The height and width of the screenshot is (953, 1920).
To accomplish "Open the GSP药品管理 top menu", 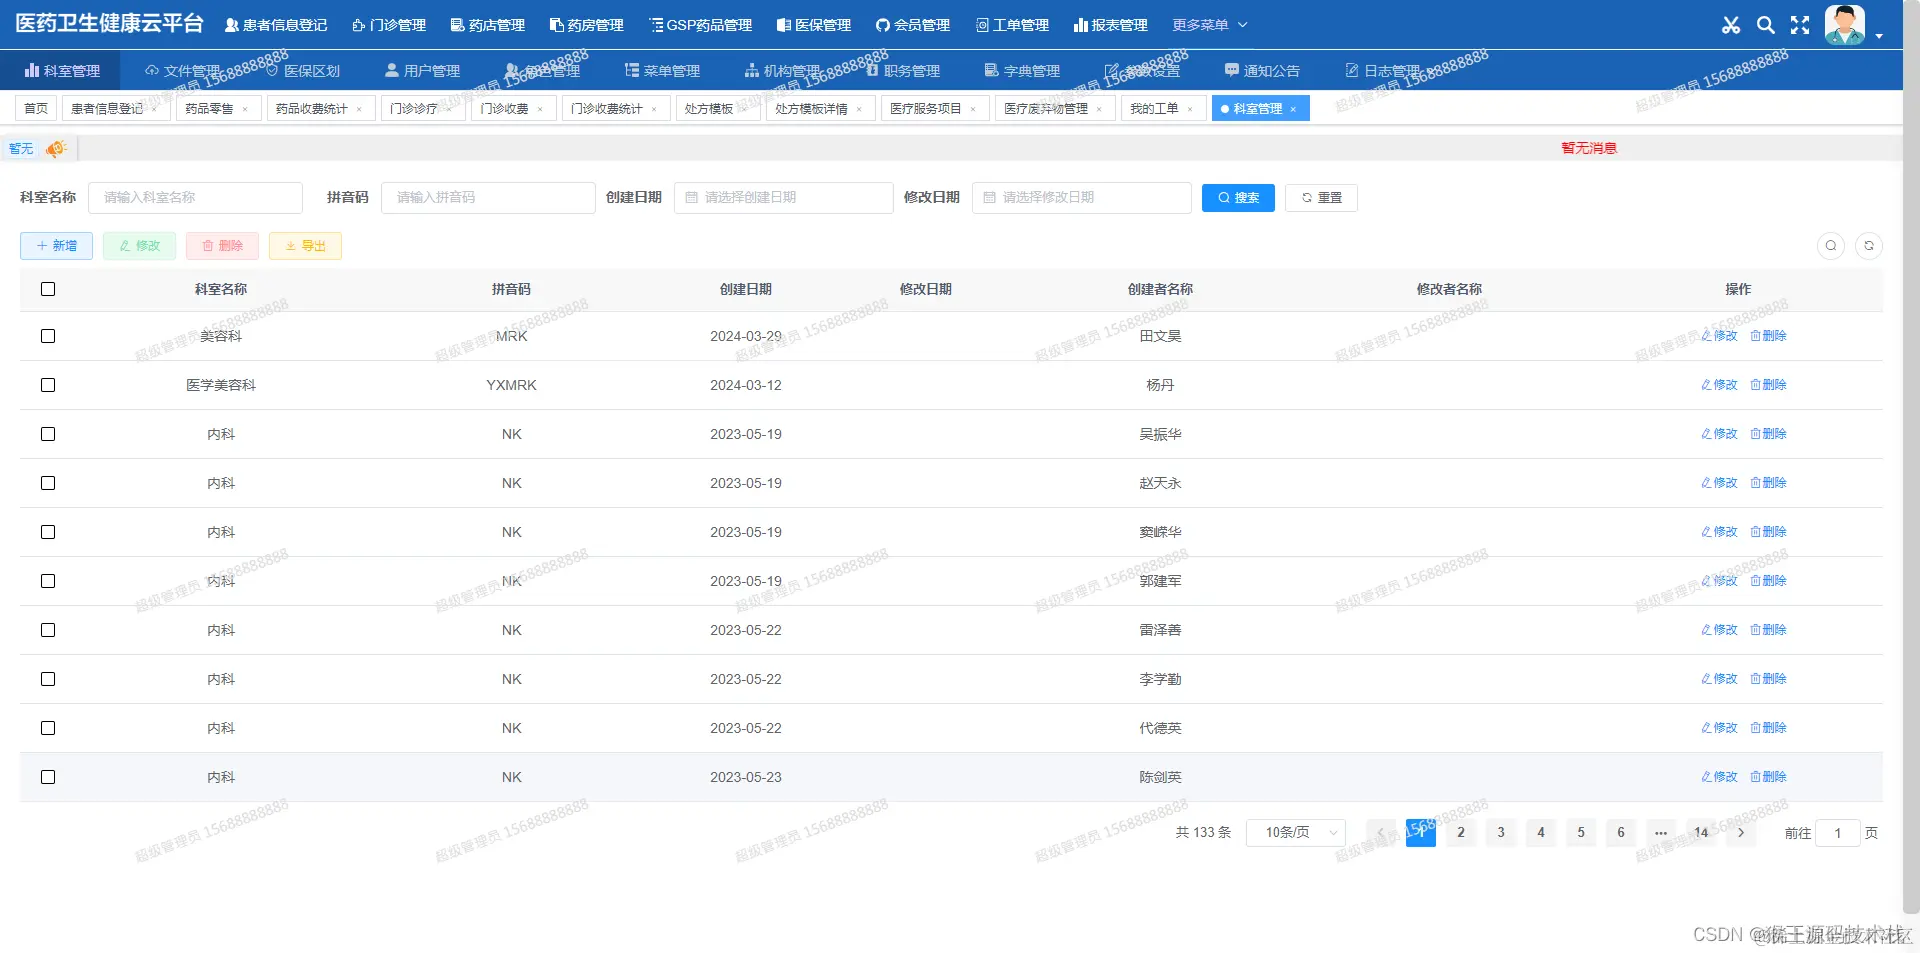I will pos(700,25).
